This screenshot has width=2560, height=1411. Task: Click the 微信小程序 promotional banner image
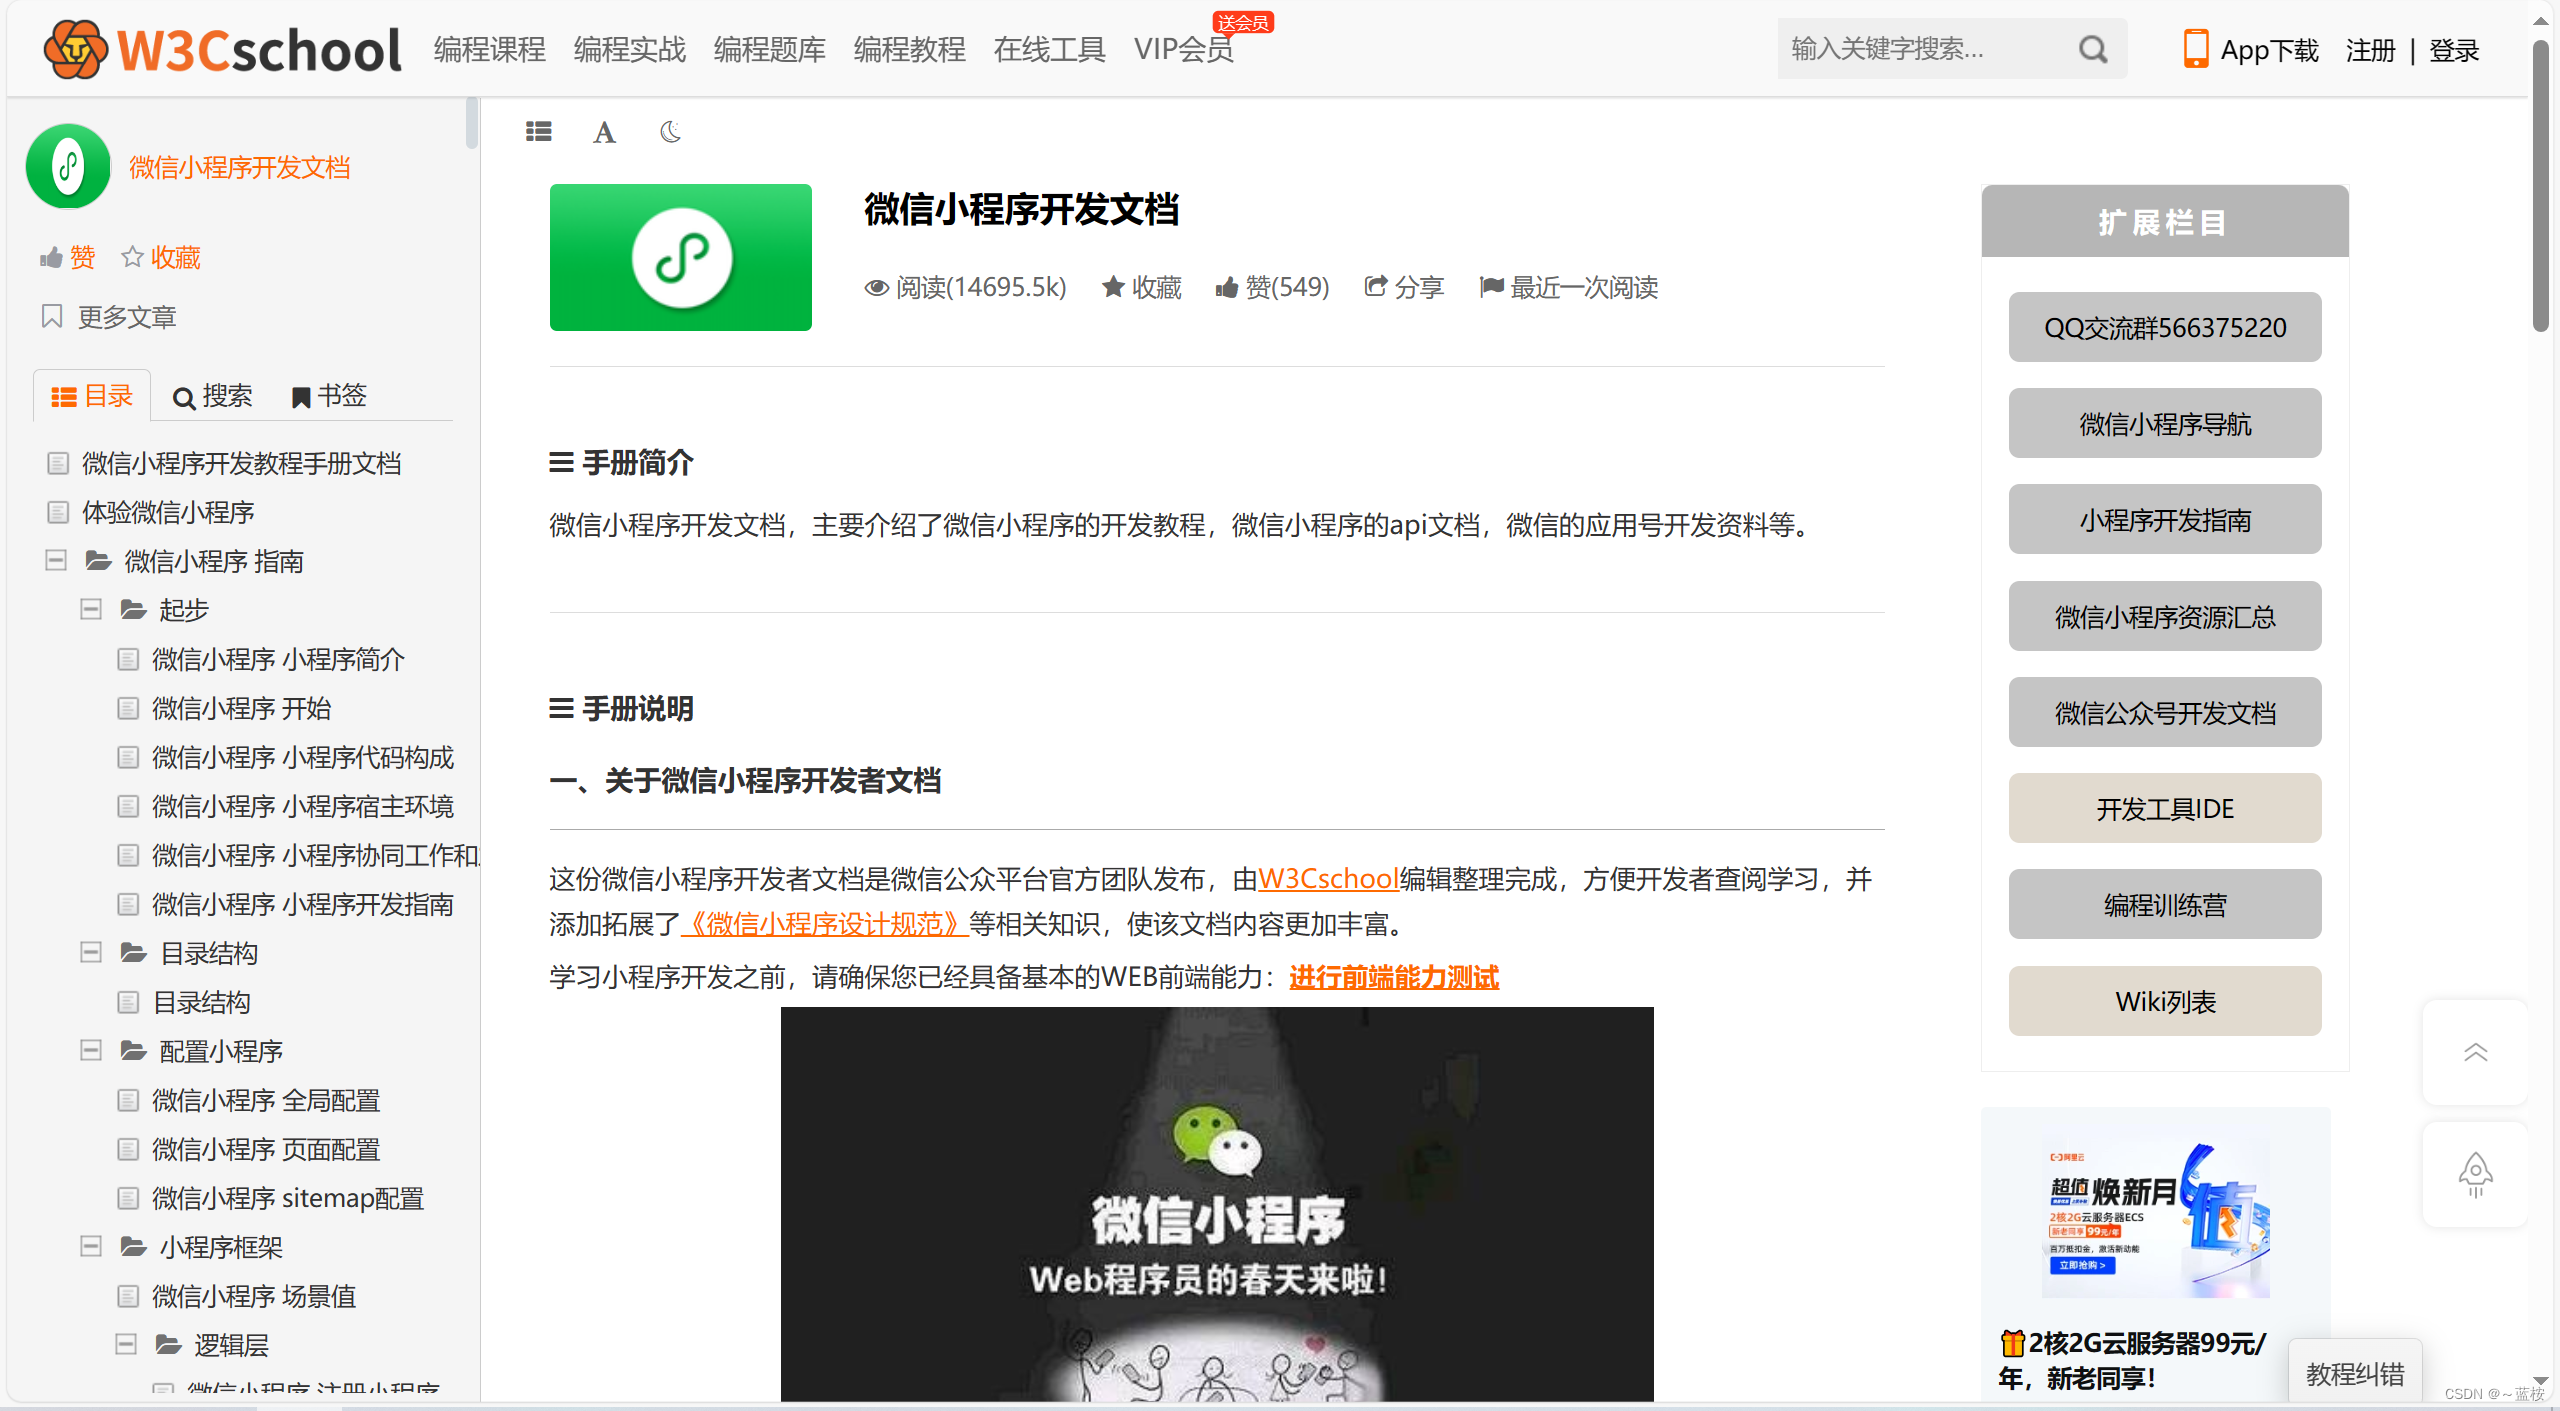(1217, 1204)
